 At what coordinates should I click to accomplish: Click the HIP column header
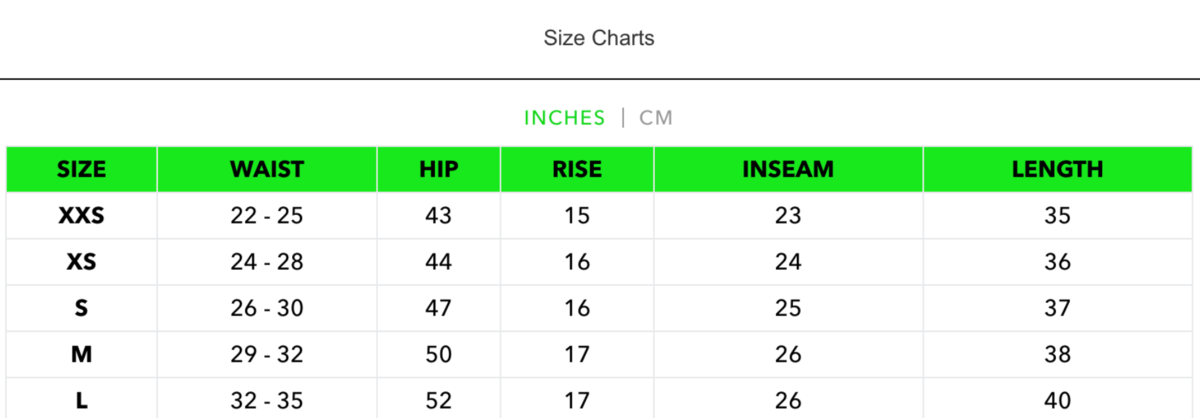point(438,169)
